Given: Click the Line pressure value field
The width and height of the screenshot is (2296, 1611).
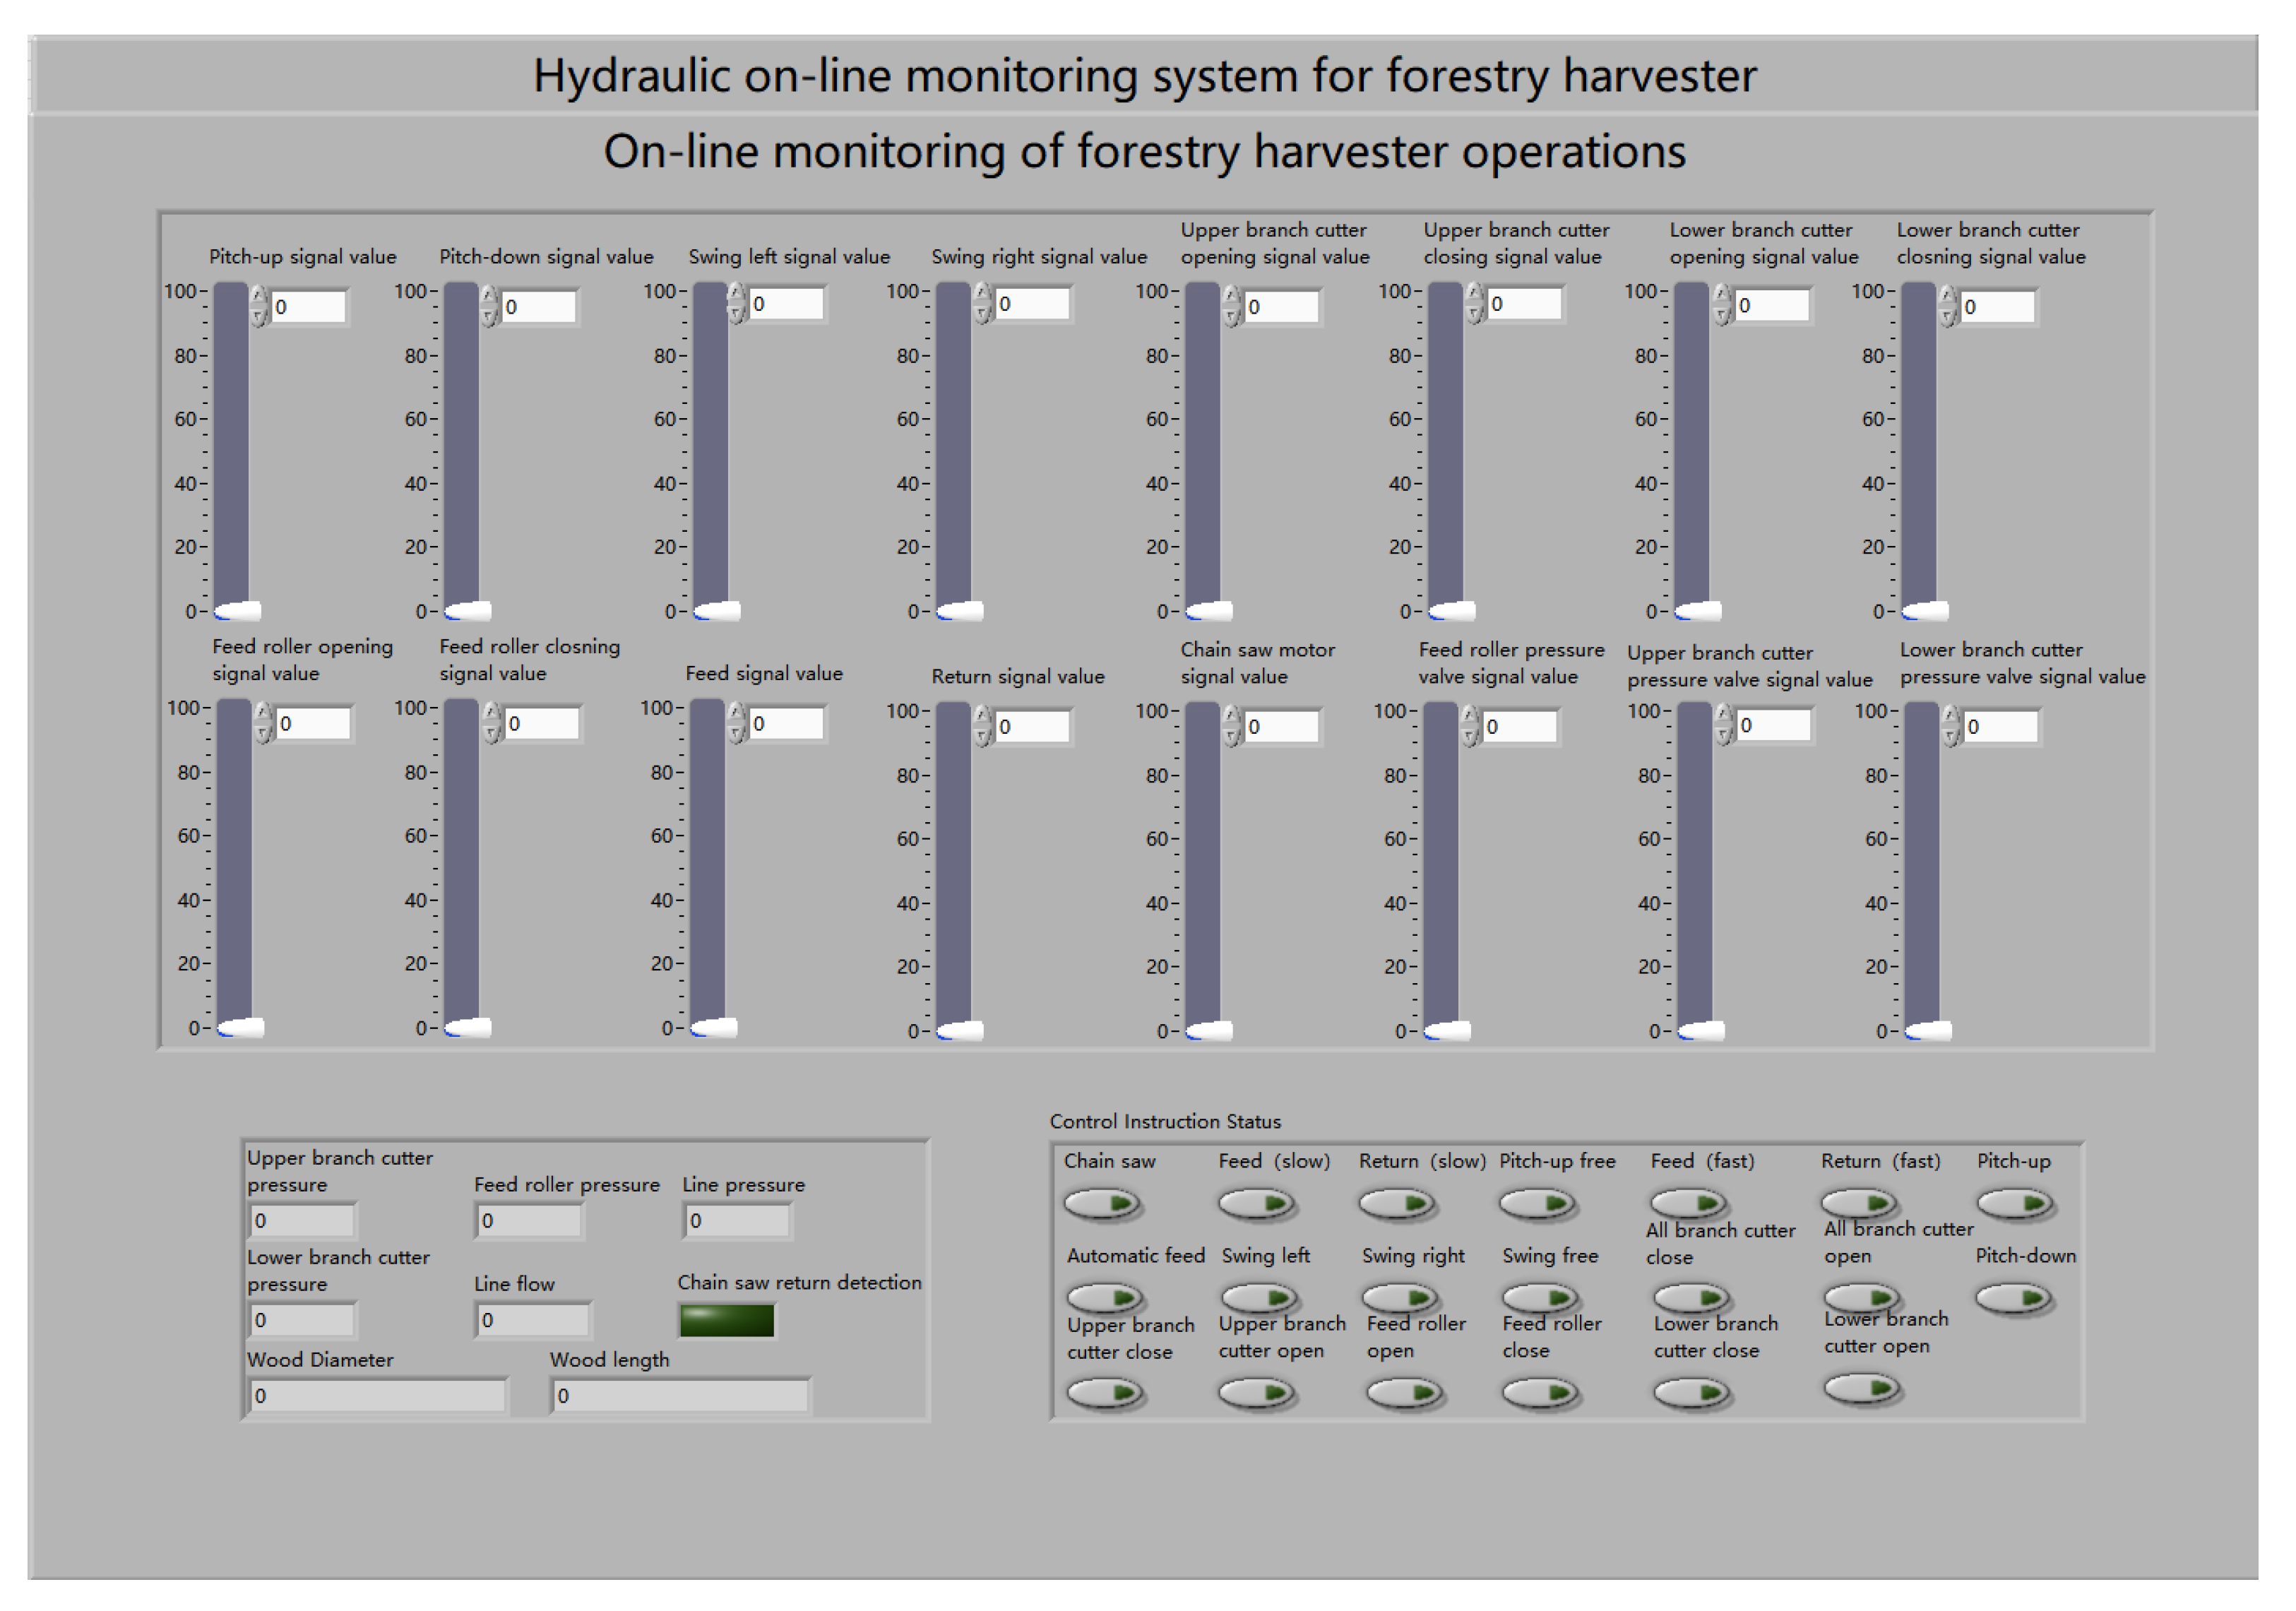Looking at the screenshot, I should point(737,1220).
